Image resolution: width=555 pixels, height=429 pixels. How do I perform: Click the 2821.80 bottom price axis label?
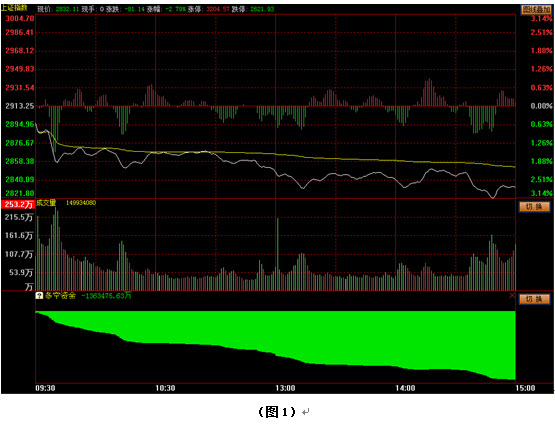click(20, 193)
